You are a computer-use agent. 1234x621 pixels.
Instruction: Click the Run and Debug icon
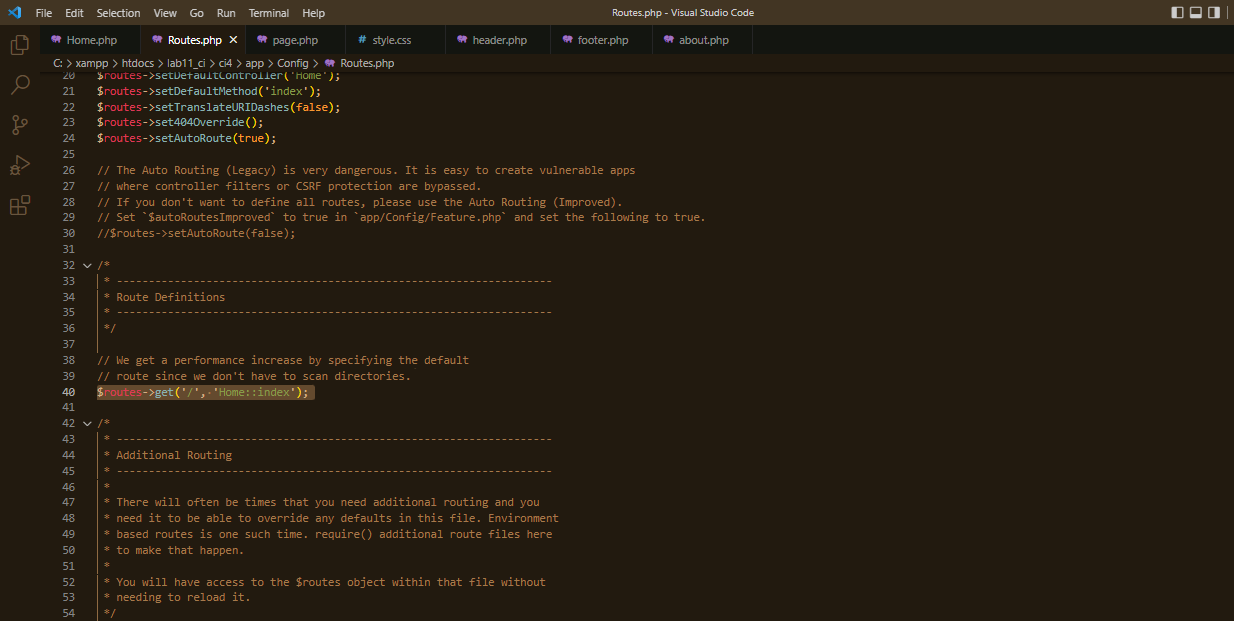(x=19, y=165)
